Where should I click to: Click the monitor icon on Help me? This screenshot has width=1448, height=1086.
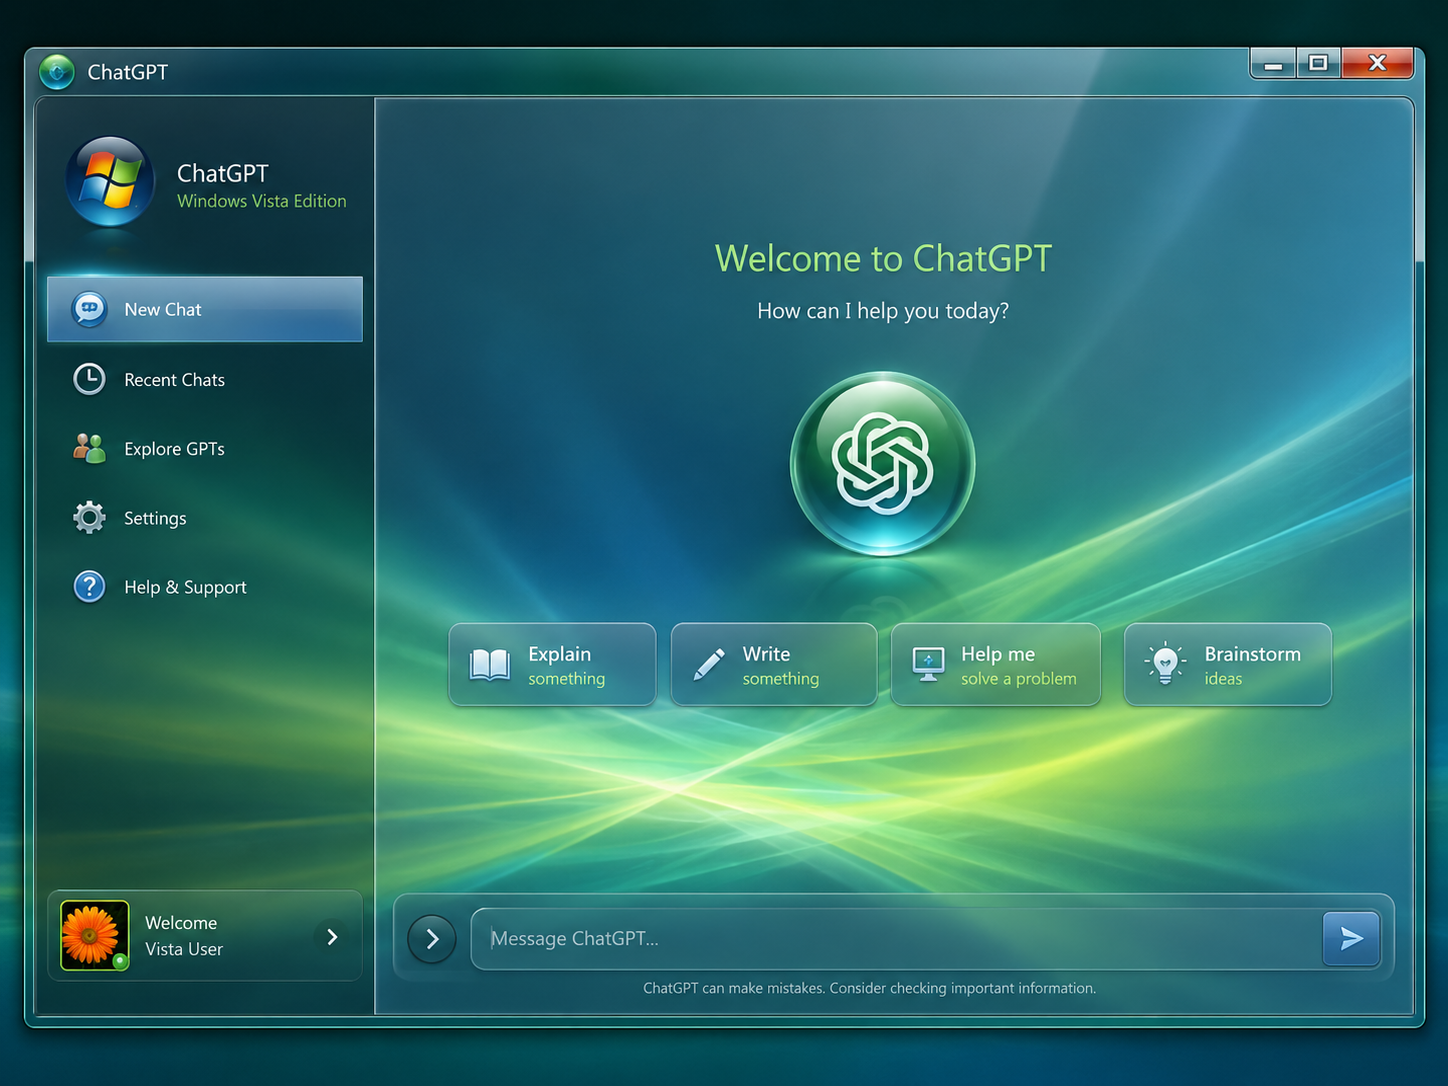[929, 664]
